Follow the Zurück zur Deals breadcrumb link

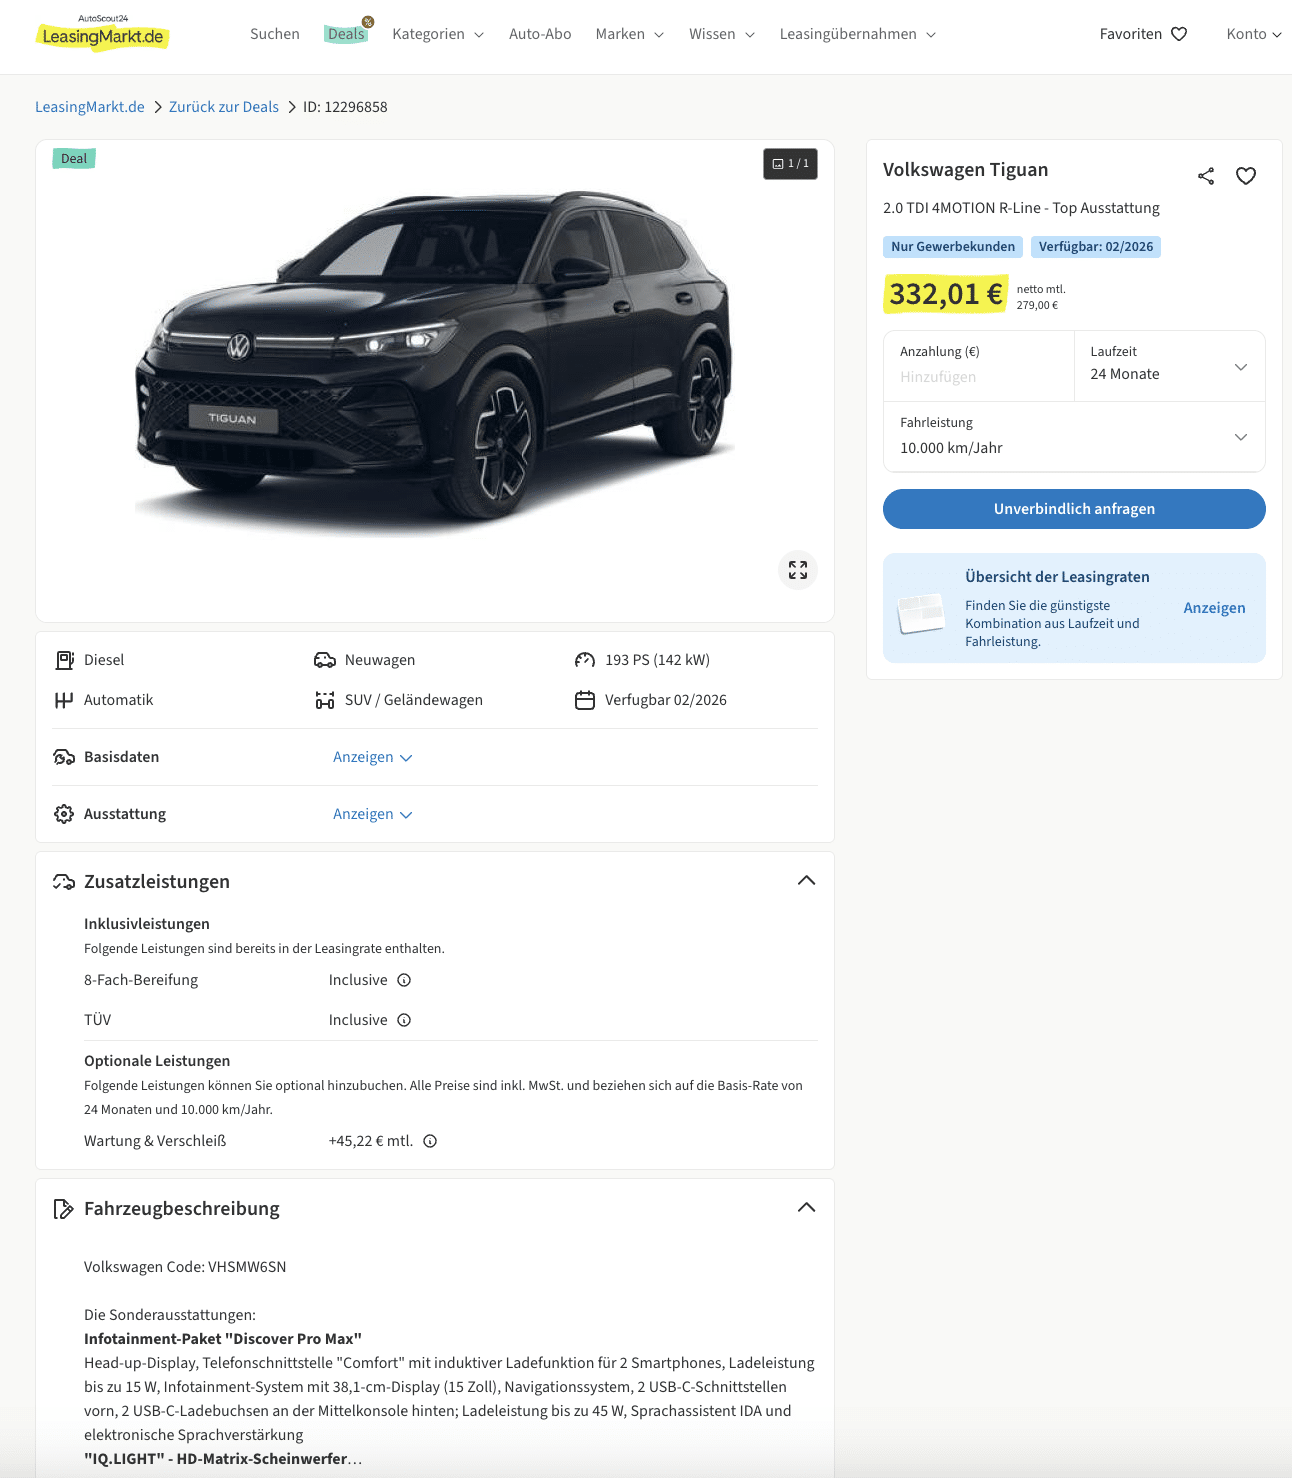(x=224, y=107)
